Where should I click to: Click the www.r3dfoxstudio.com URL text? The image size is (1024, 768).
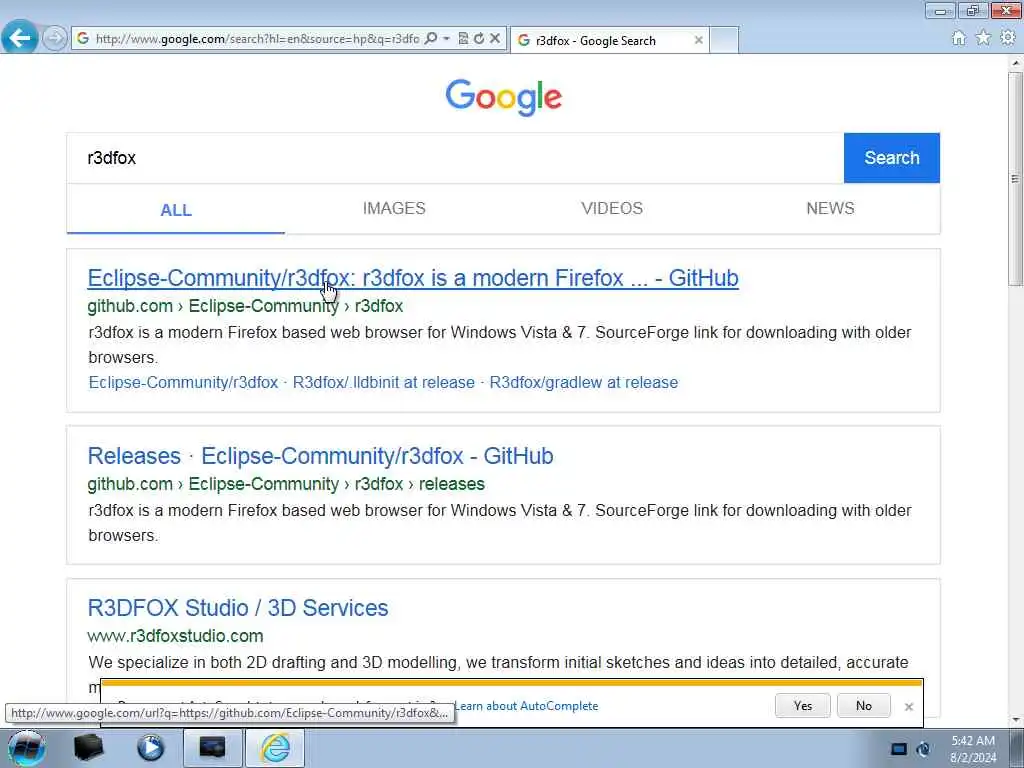[x=175, y=636]
